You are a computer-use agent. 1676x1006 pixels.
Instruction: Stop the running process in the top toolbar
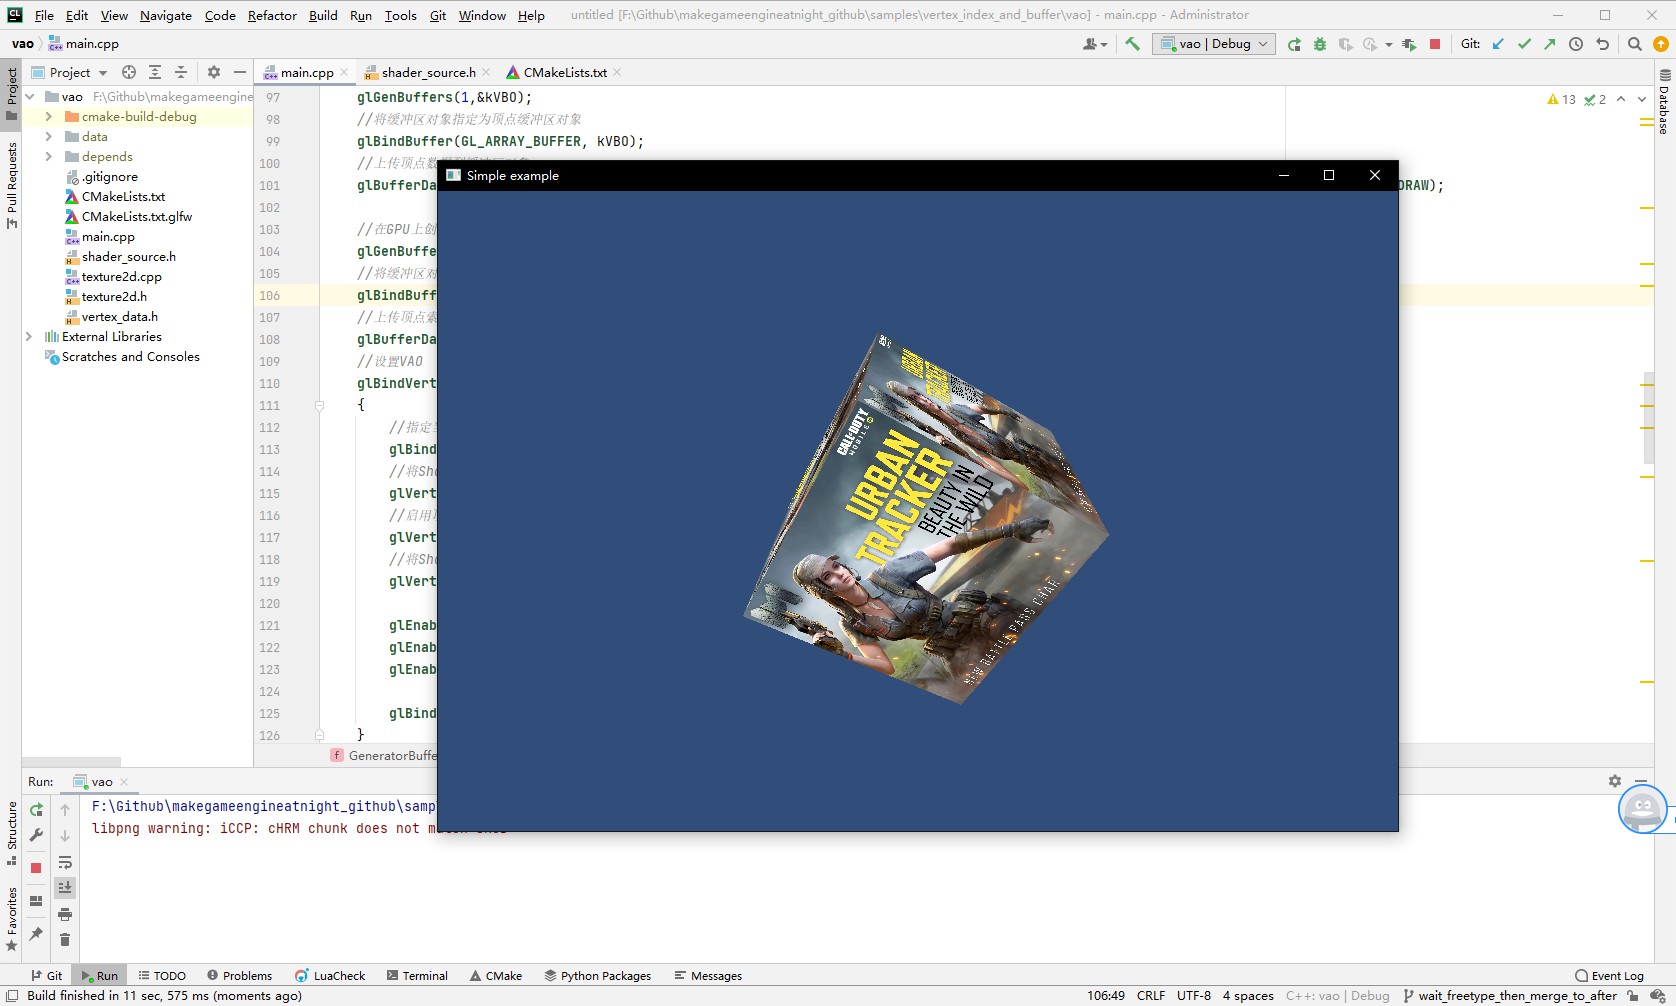tap(1435, 44)
